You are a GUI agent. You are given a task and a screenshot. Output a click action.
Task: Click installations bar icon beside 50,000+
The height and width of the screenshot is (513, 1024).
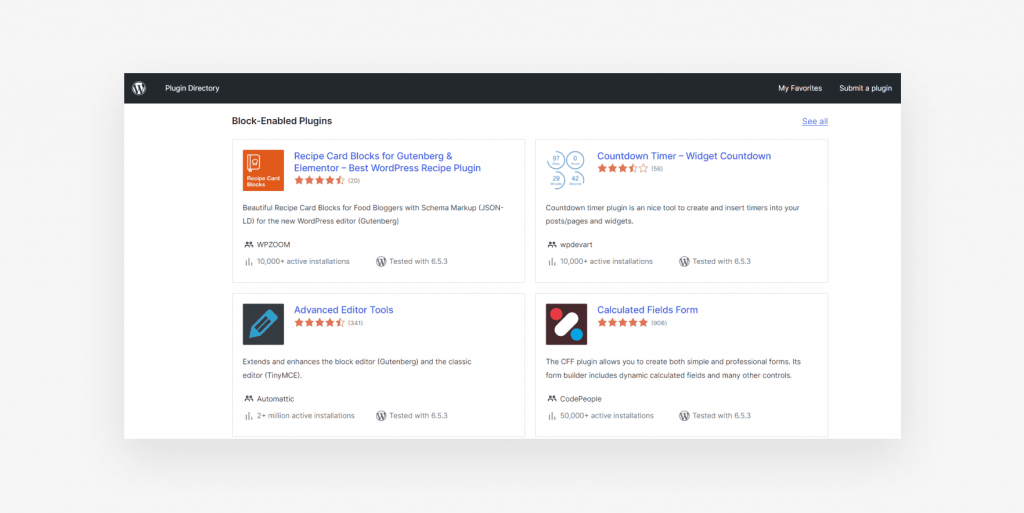552,415
